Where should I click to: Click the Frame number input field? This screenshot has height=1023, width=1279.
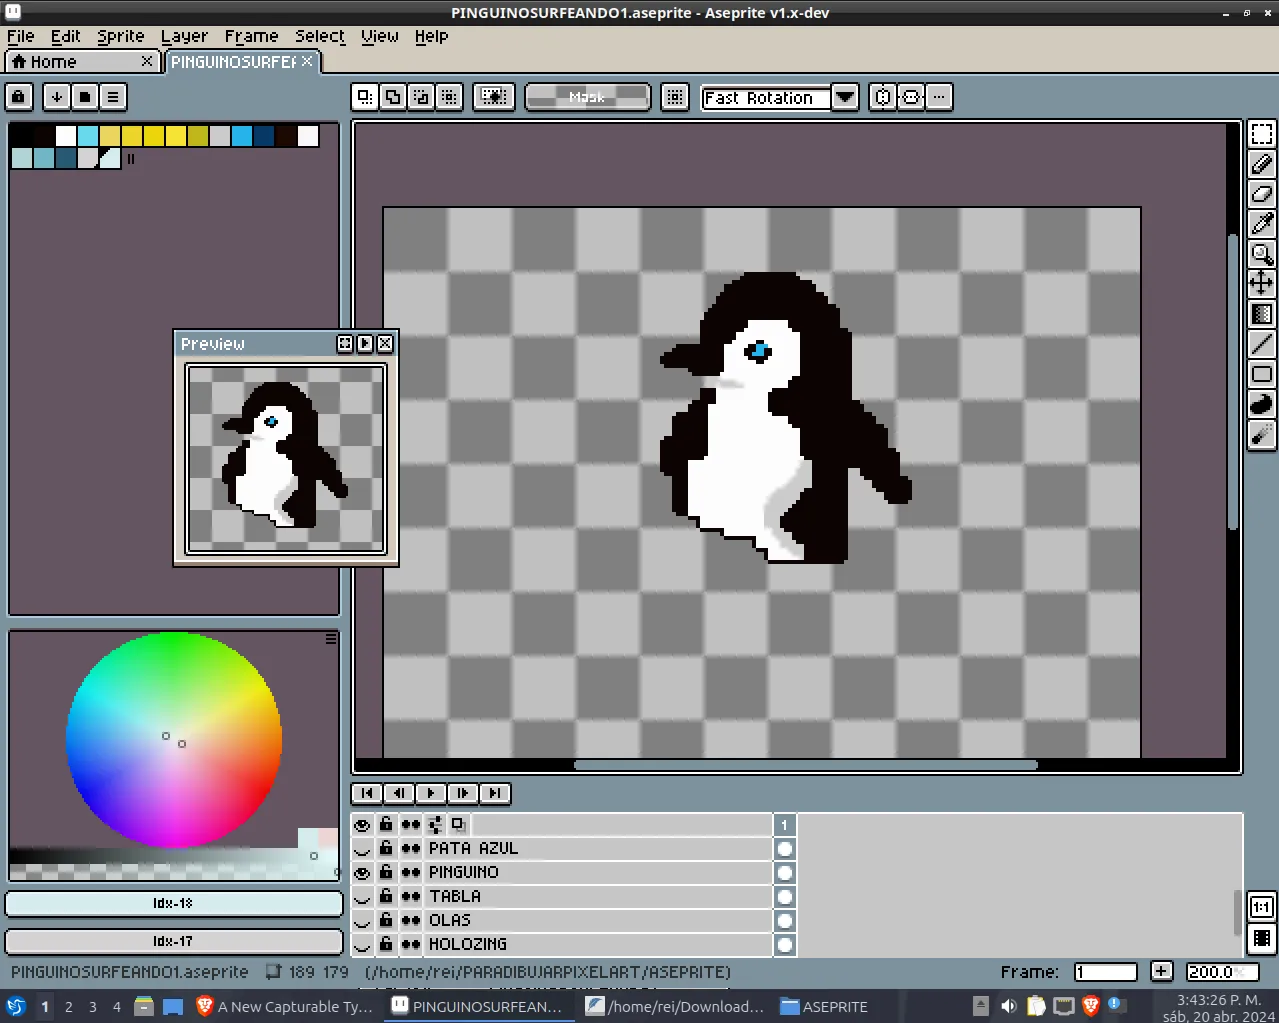[x=1106, y=972]
